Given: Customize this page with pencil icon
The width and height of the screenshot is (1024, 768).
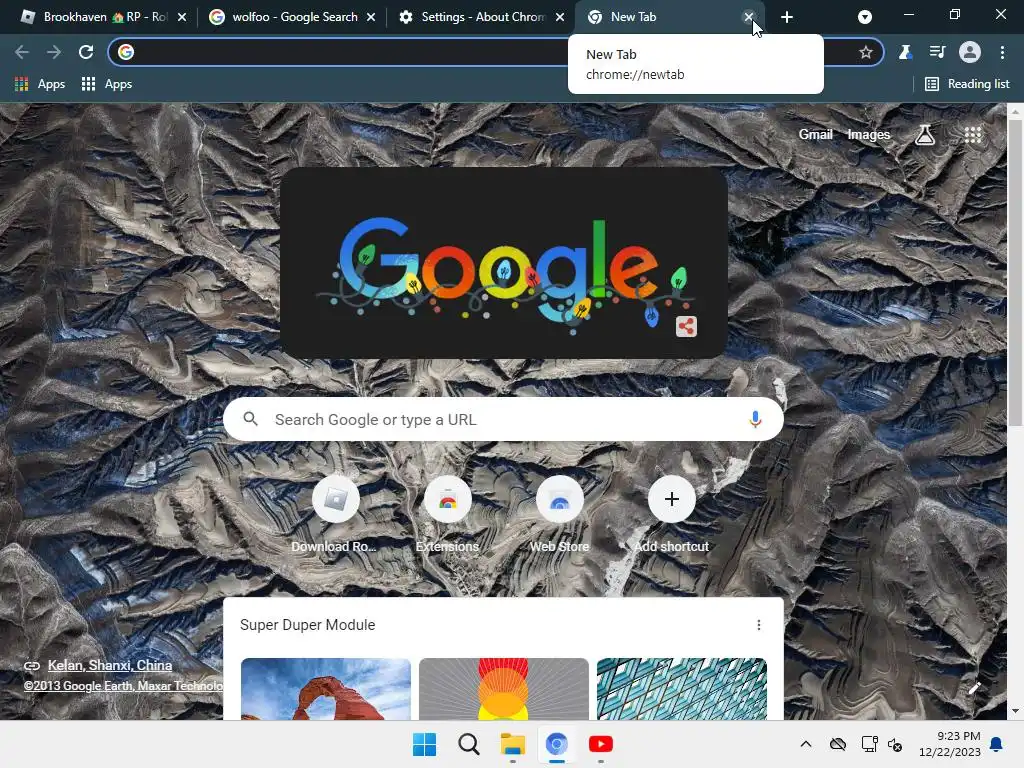Looking at the screenshot, I should click(974, 688).
